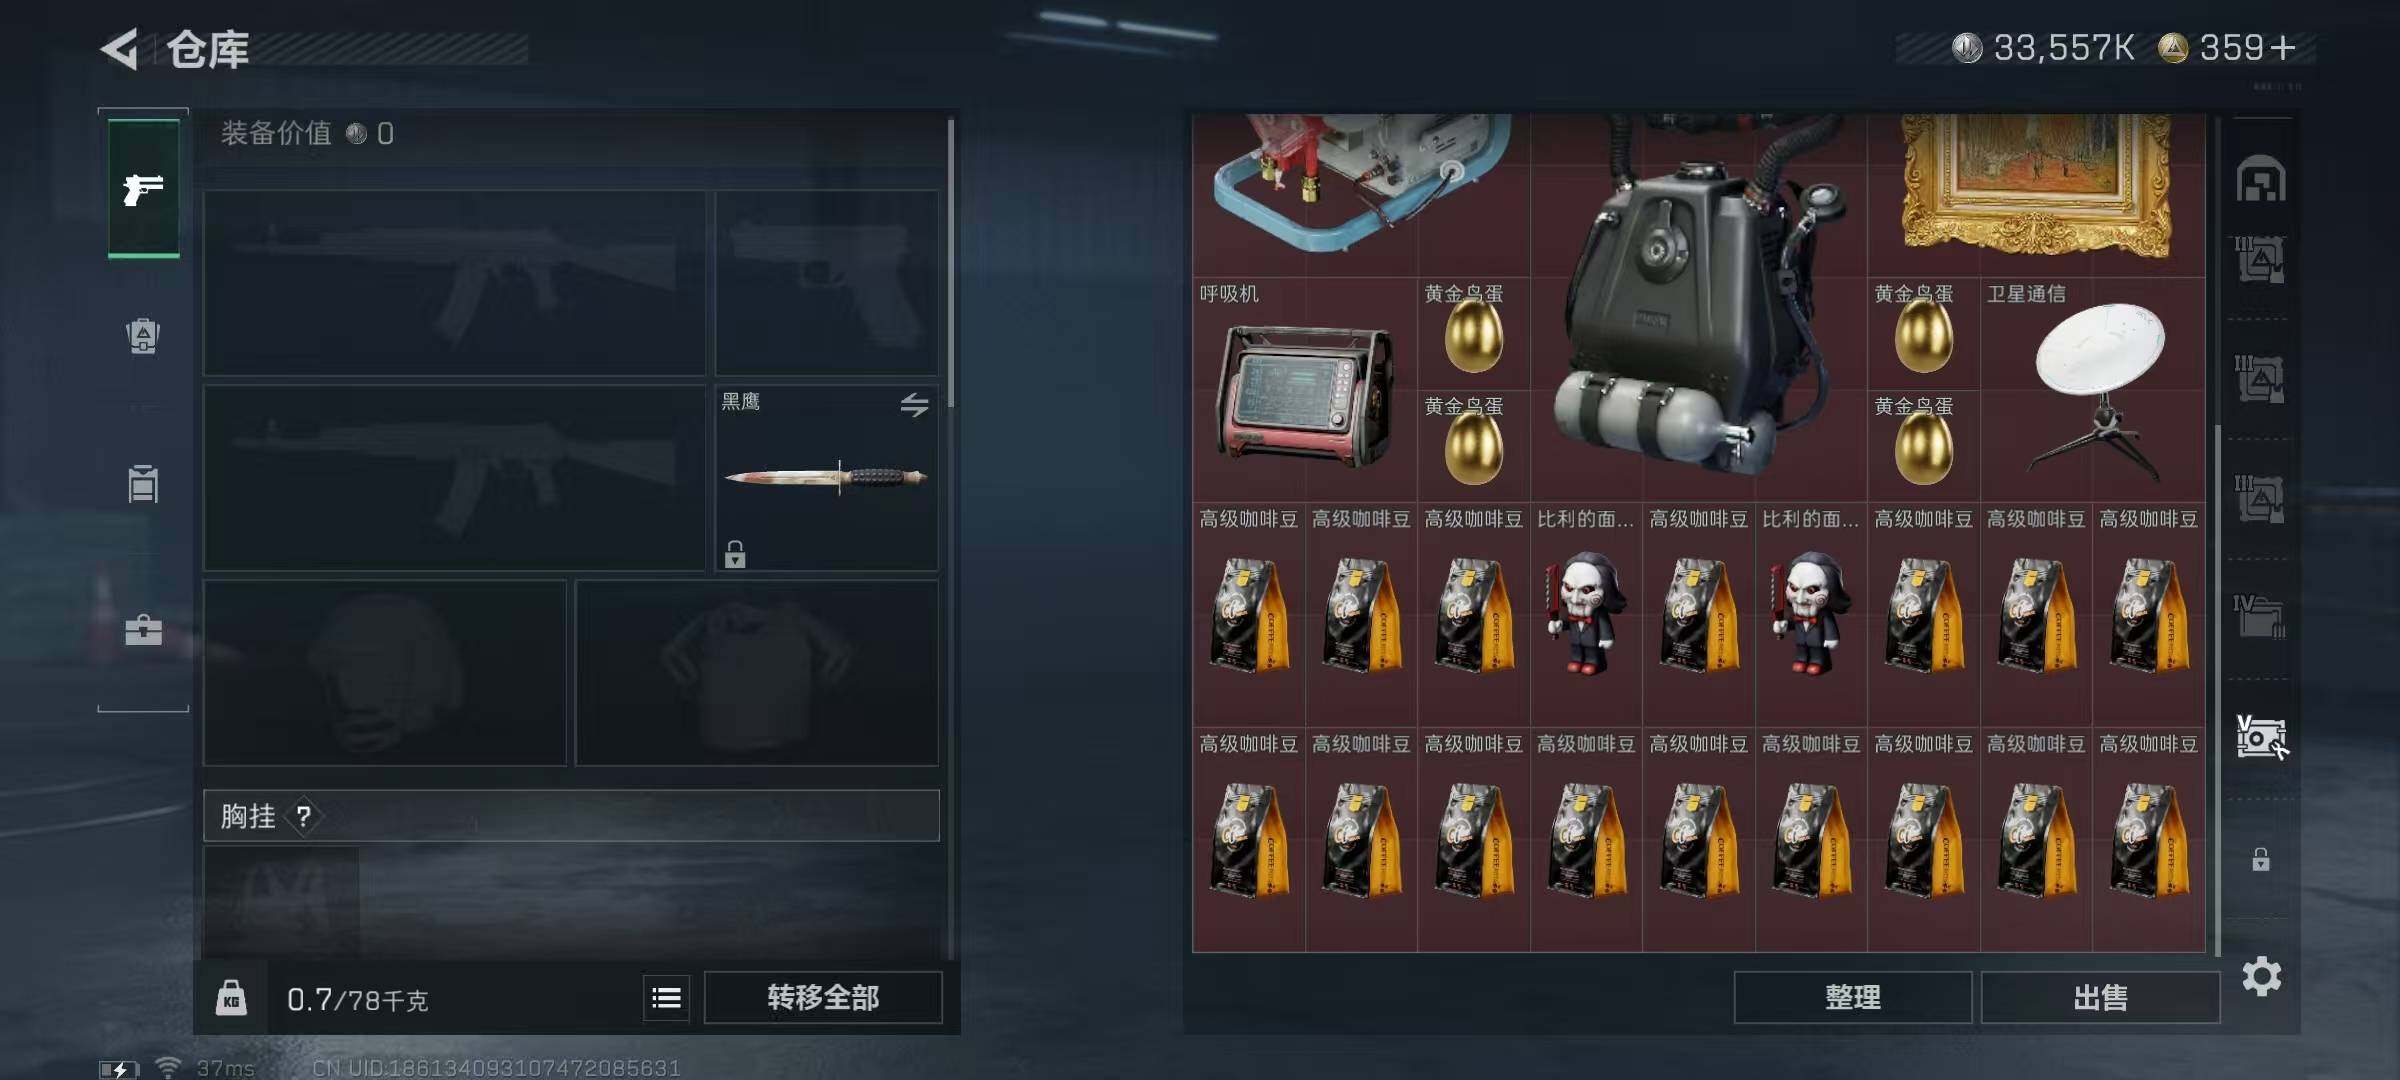Open the medical case sidebar tab

click(143, 631)
